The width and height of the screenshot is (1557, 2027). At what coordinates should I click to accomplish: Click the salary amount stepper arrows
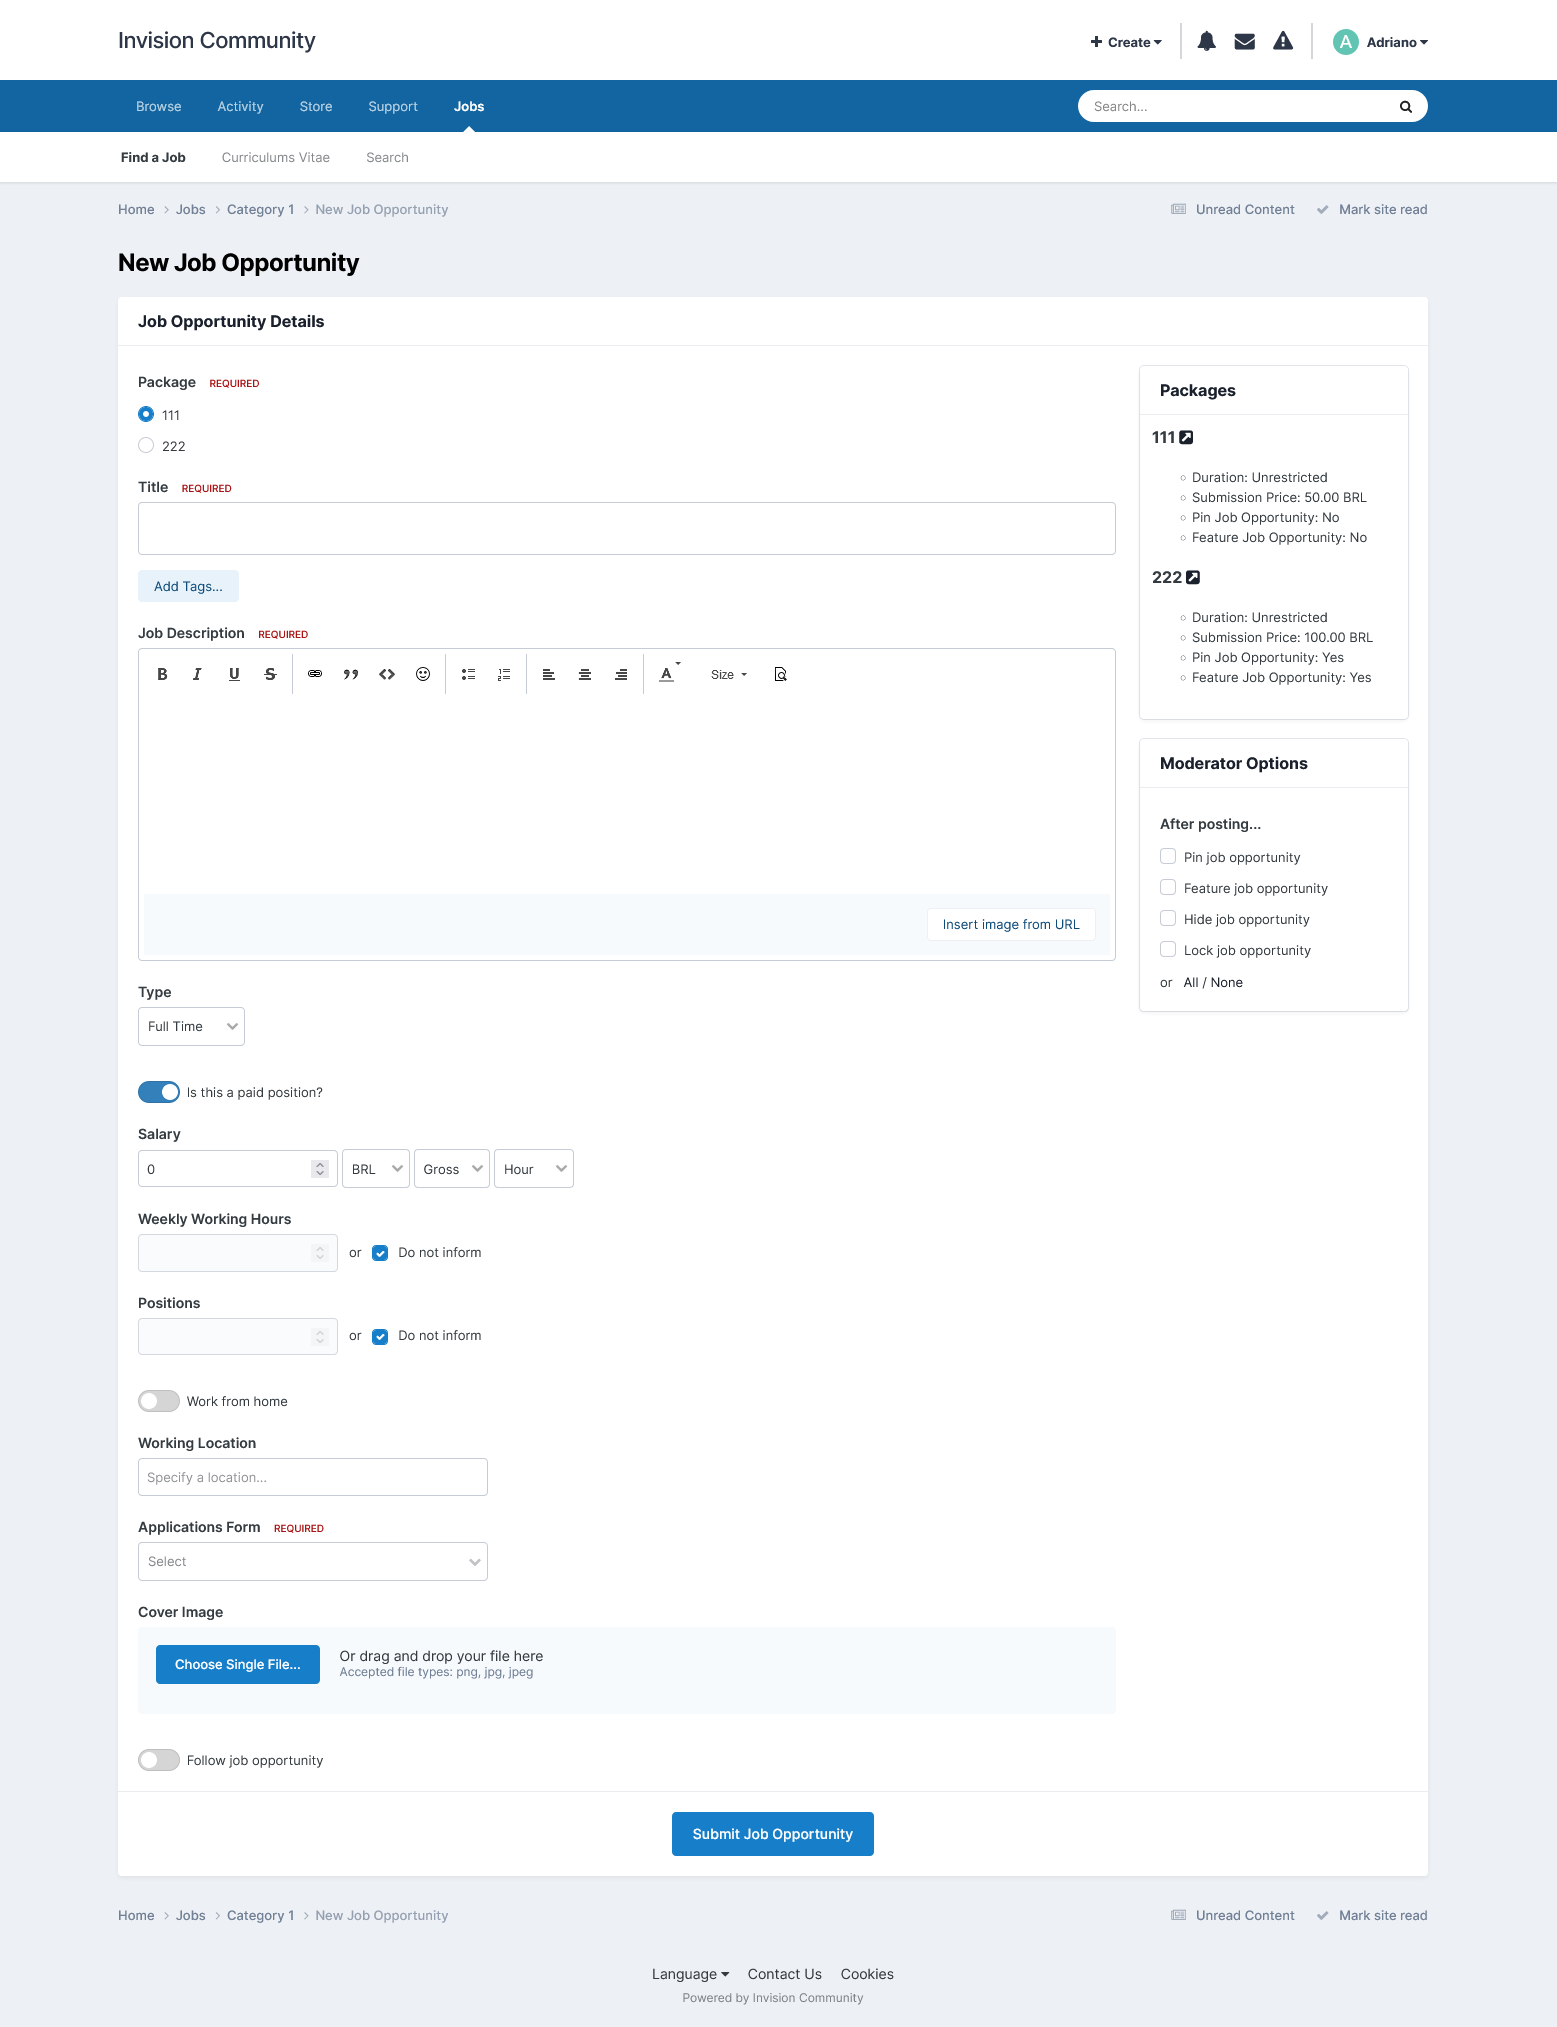tap(320, 1169)
